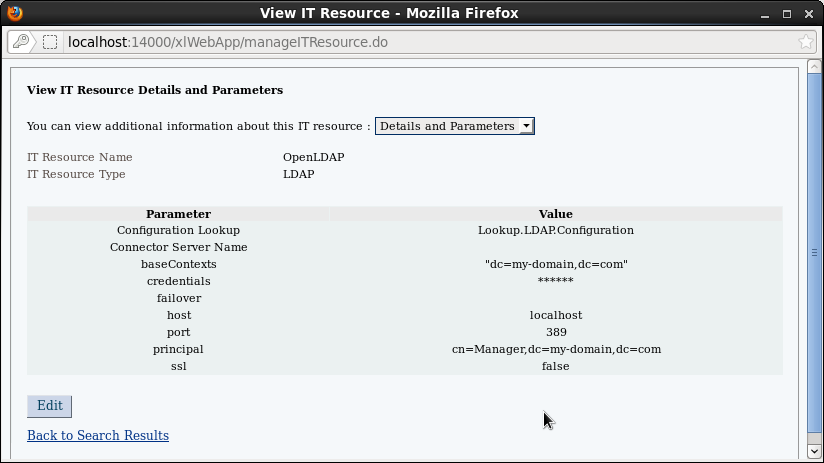The width and height of the screenshot is (824, 463).
Task: Minimize the Firefox window
Action: [766, 13]
